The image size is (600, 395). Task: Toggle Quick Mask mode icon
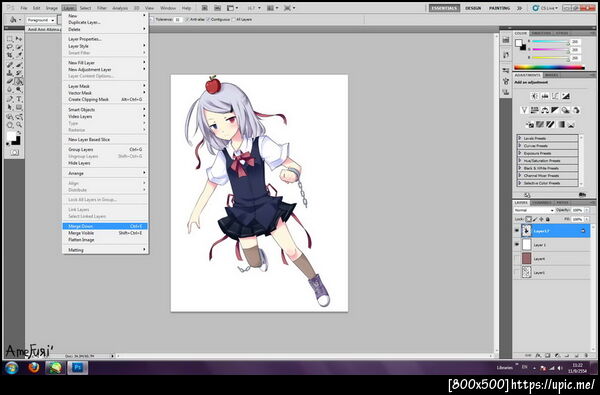tap(14, 152)
